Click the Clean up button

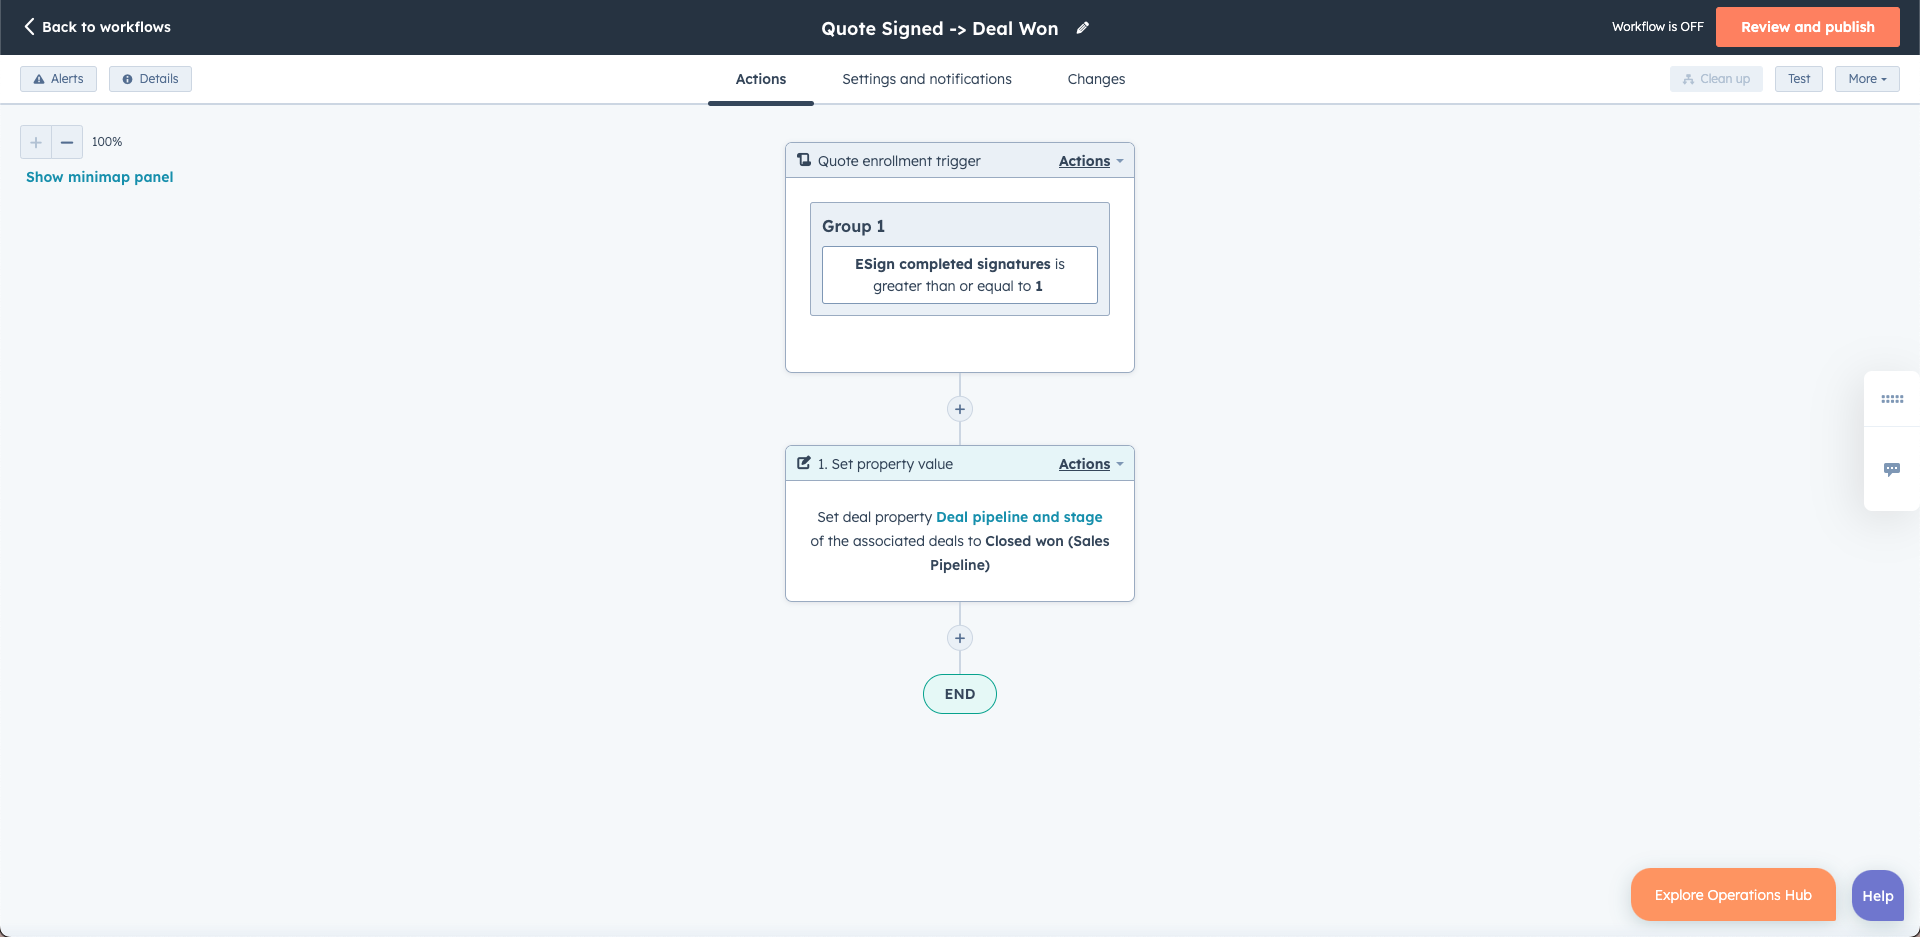1716,79
